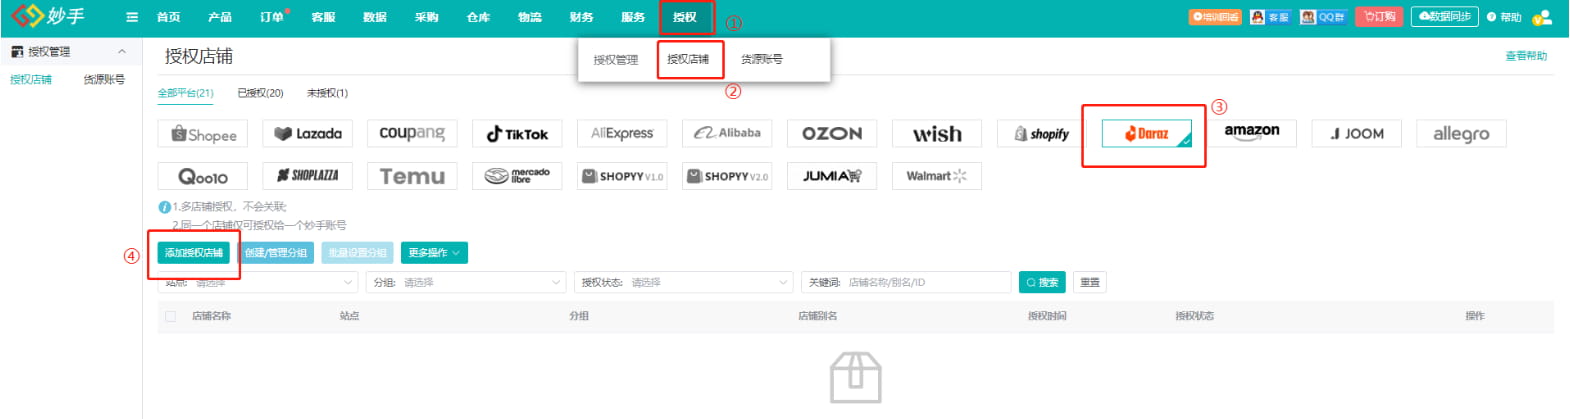1570x419 pixels.
Task: Open the QQ群 group icon
Action: pyautogui.click(x=1323, y=17)
